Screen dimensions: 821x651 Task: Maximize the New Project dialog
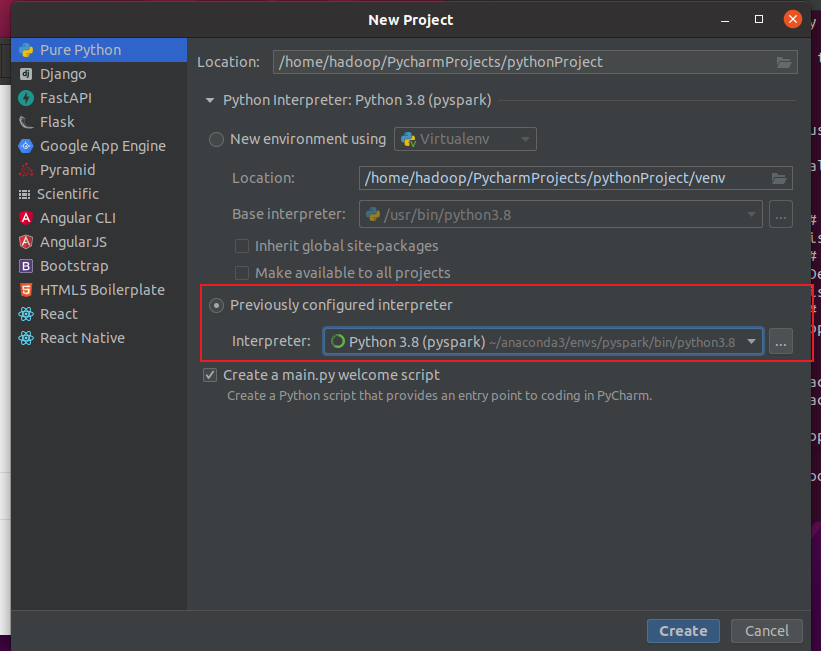pos(759,19)
